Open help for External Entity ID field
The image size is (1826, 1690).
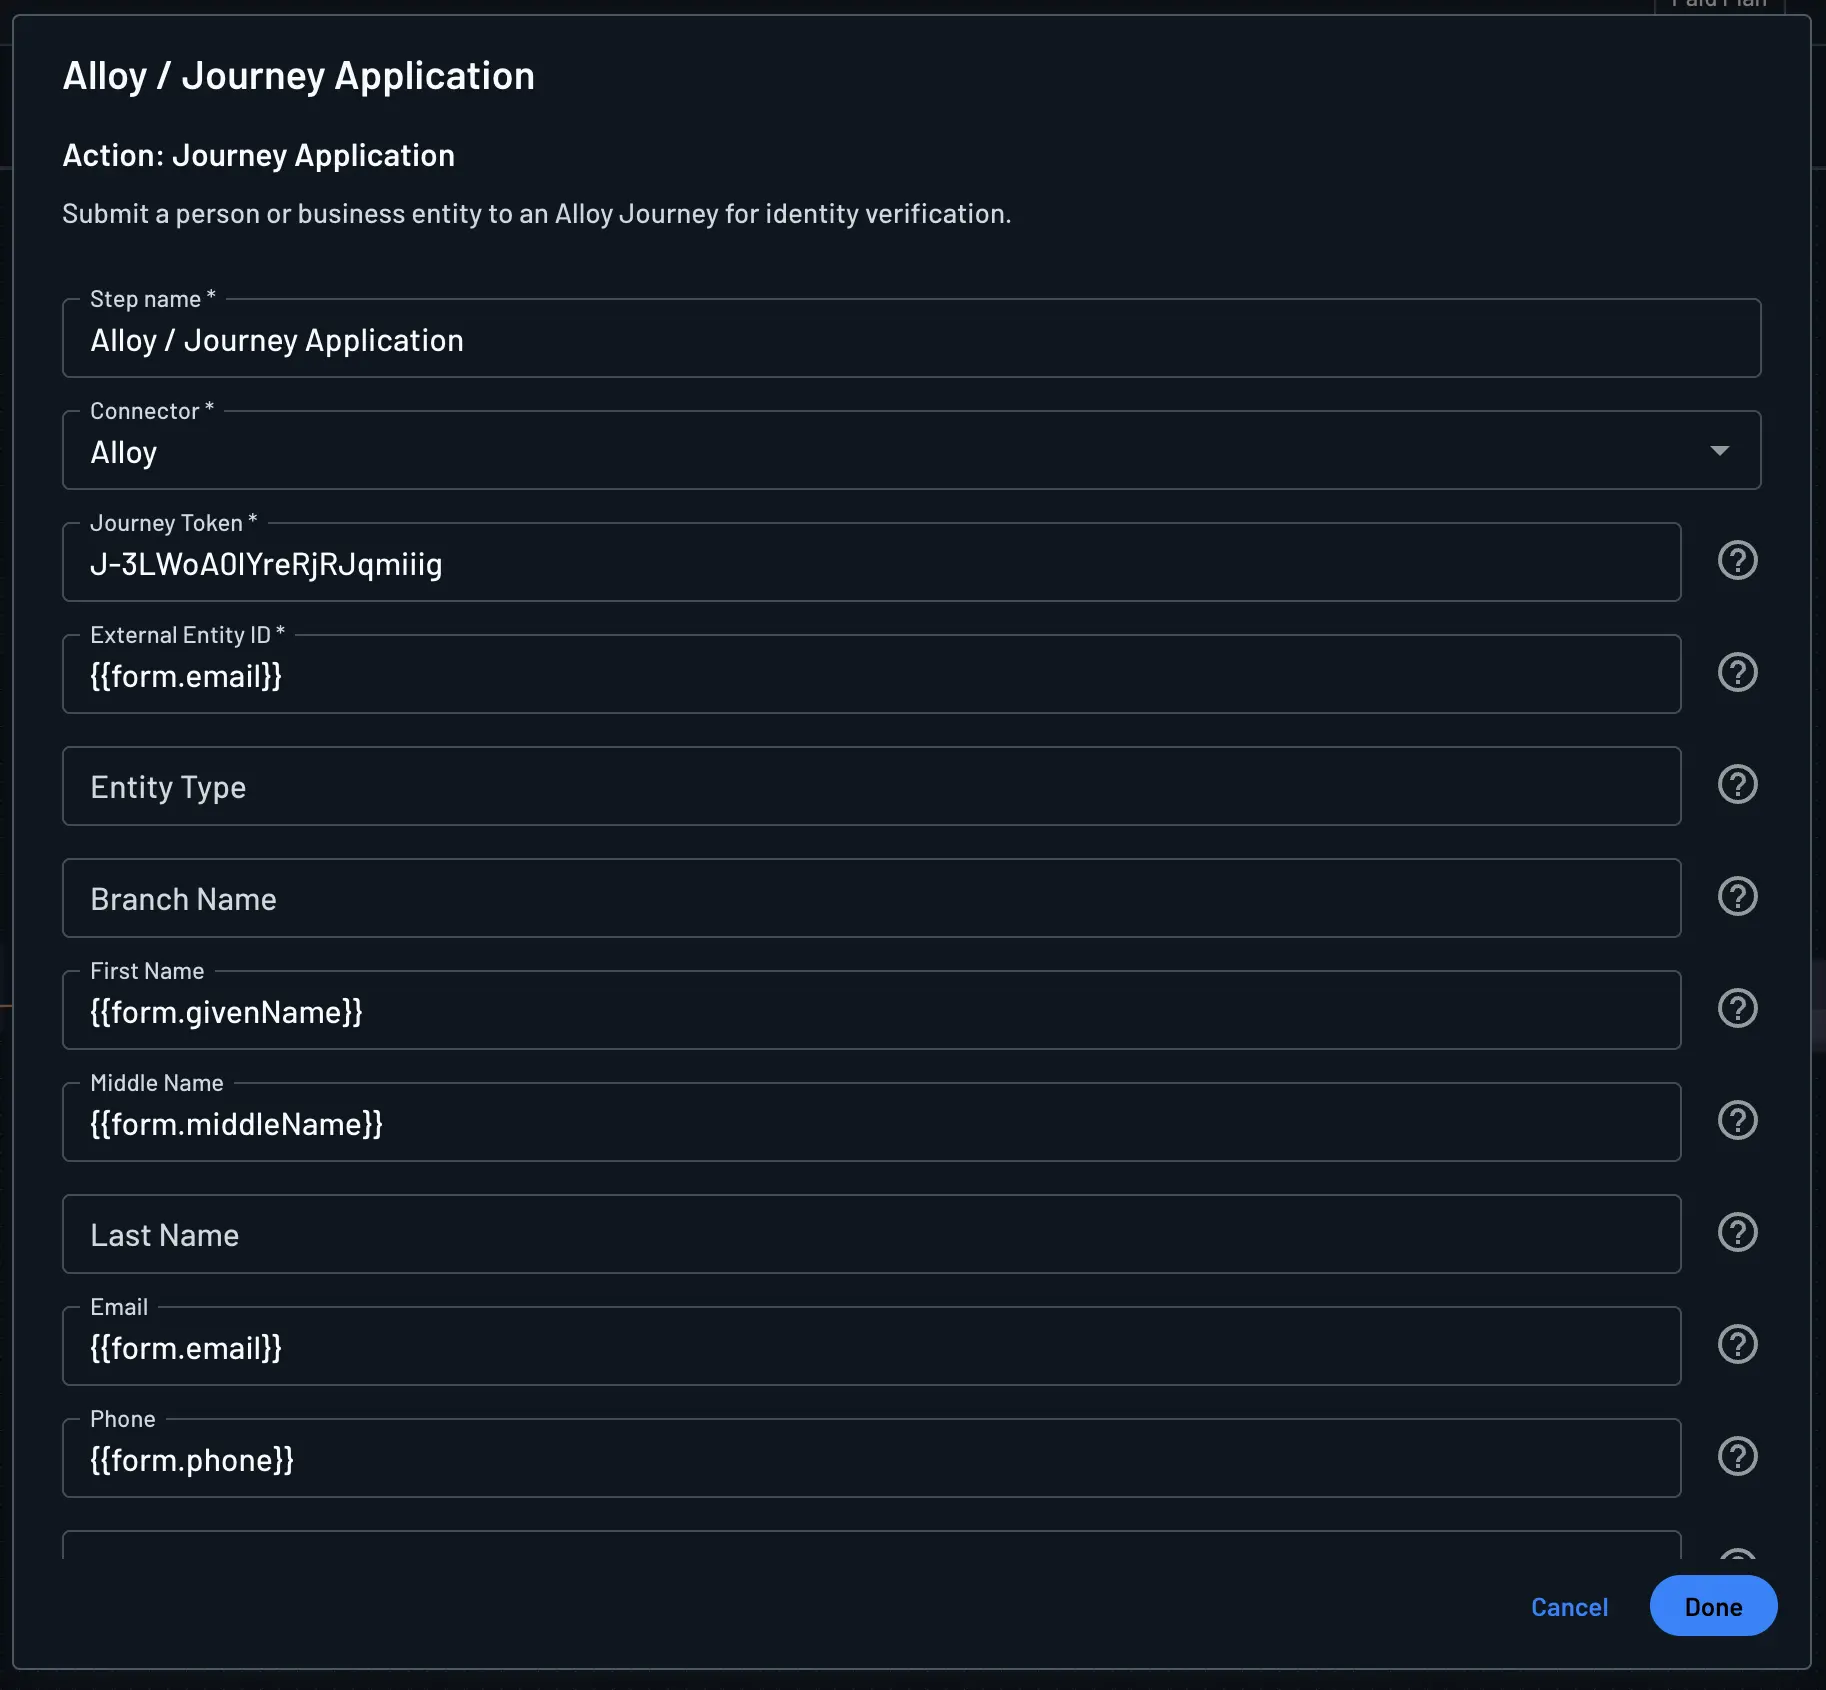pyautogui.click(x=1737, y=672)
